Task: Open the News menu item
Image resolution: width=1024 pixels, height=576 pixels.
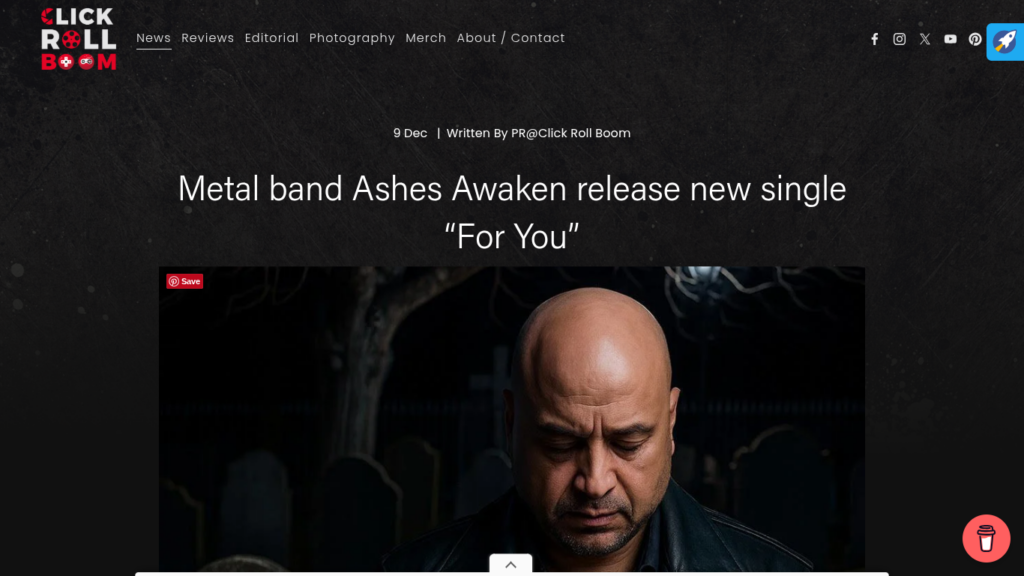Action: 153,38
